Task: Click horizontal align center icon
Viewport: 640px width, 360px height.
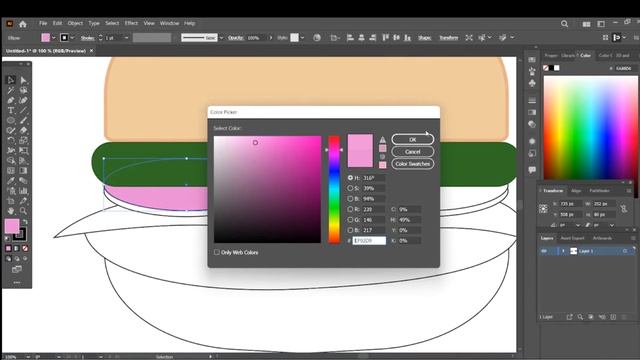Action: click(361, 38)
